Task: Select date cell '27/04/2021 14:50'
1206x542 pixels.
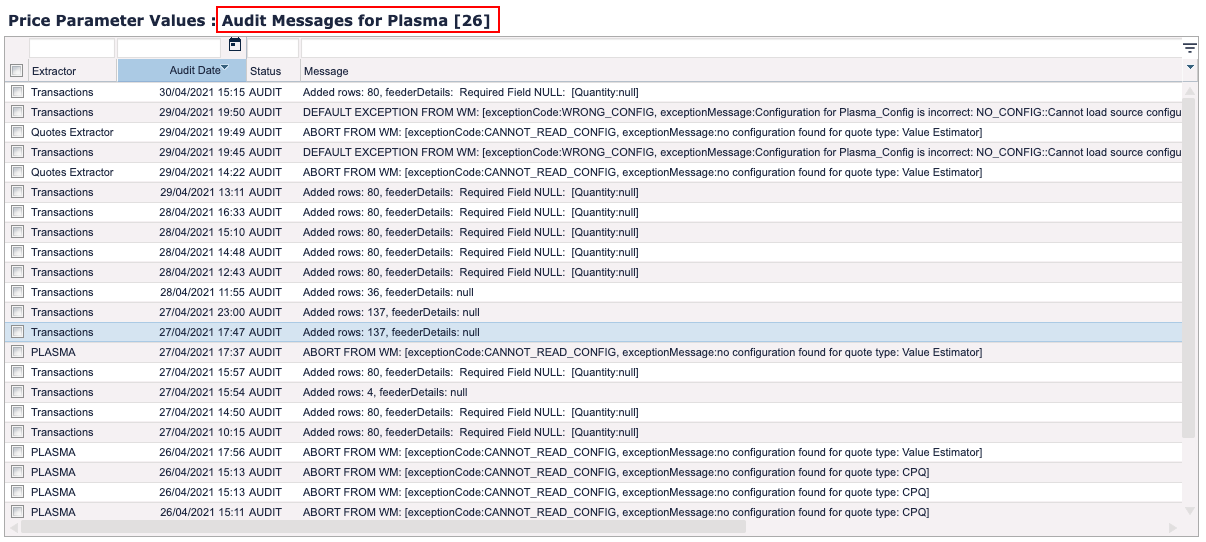Action: point(202,412)
